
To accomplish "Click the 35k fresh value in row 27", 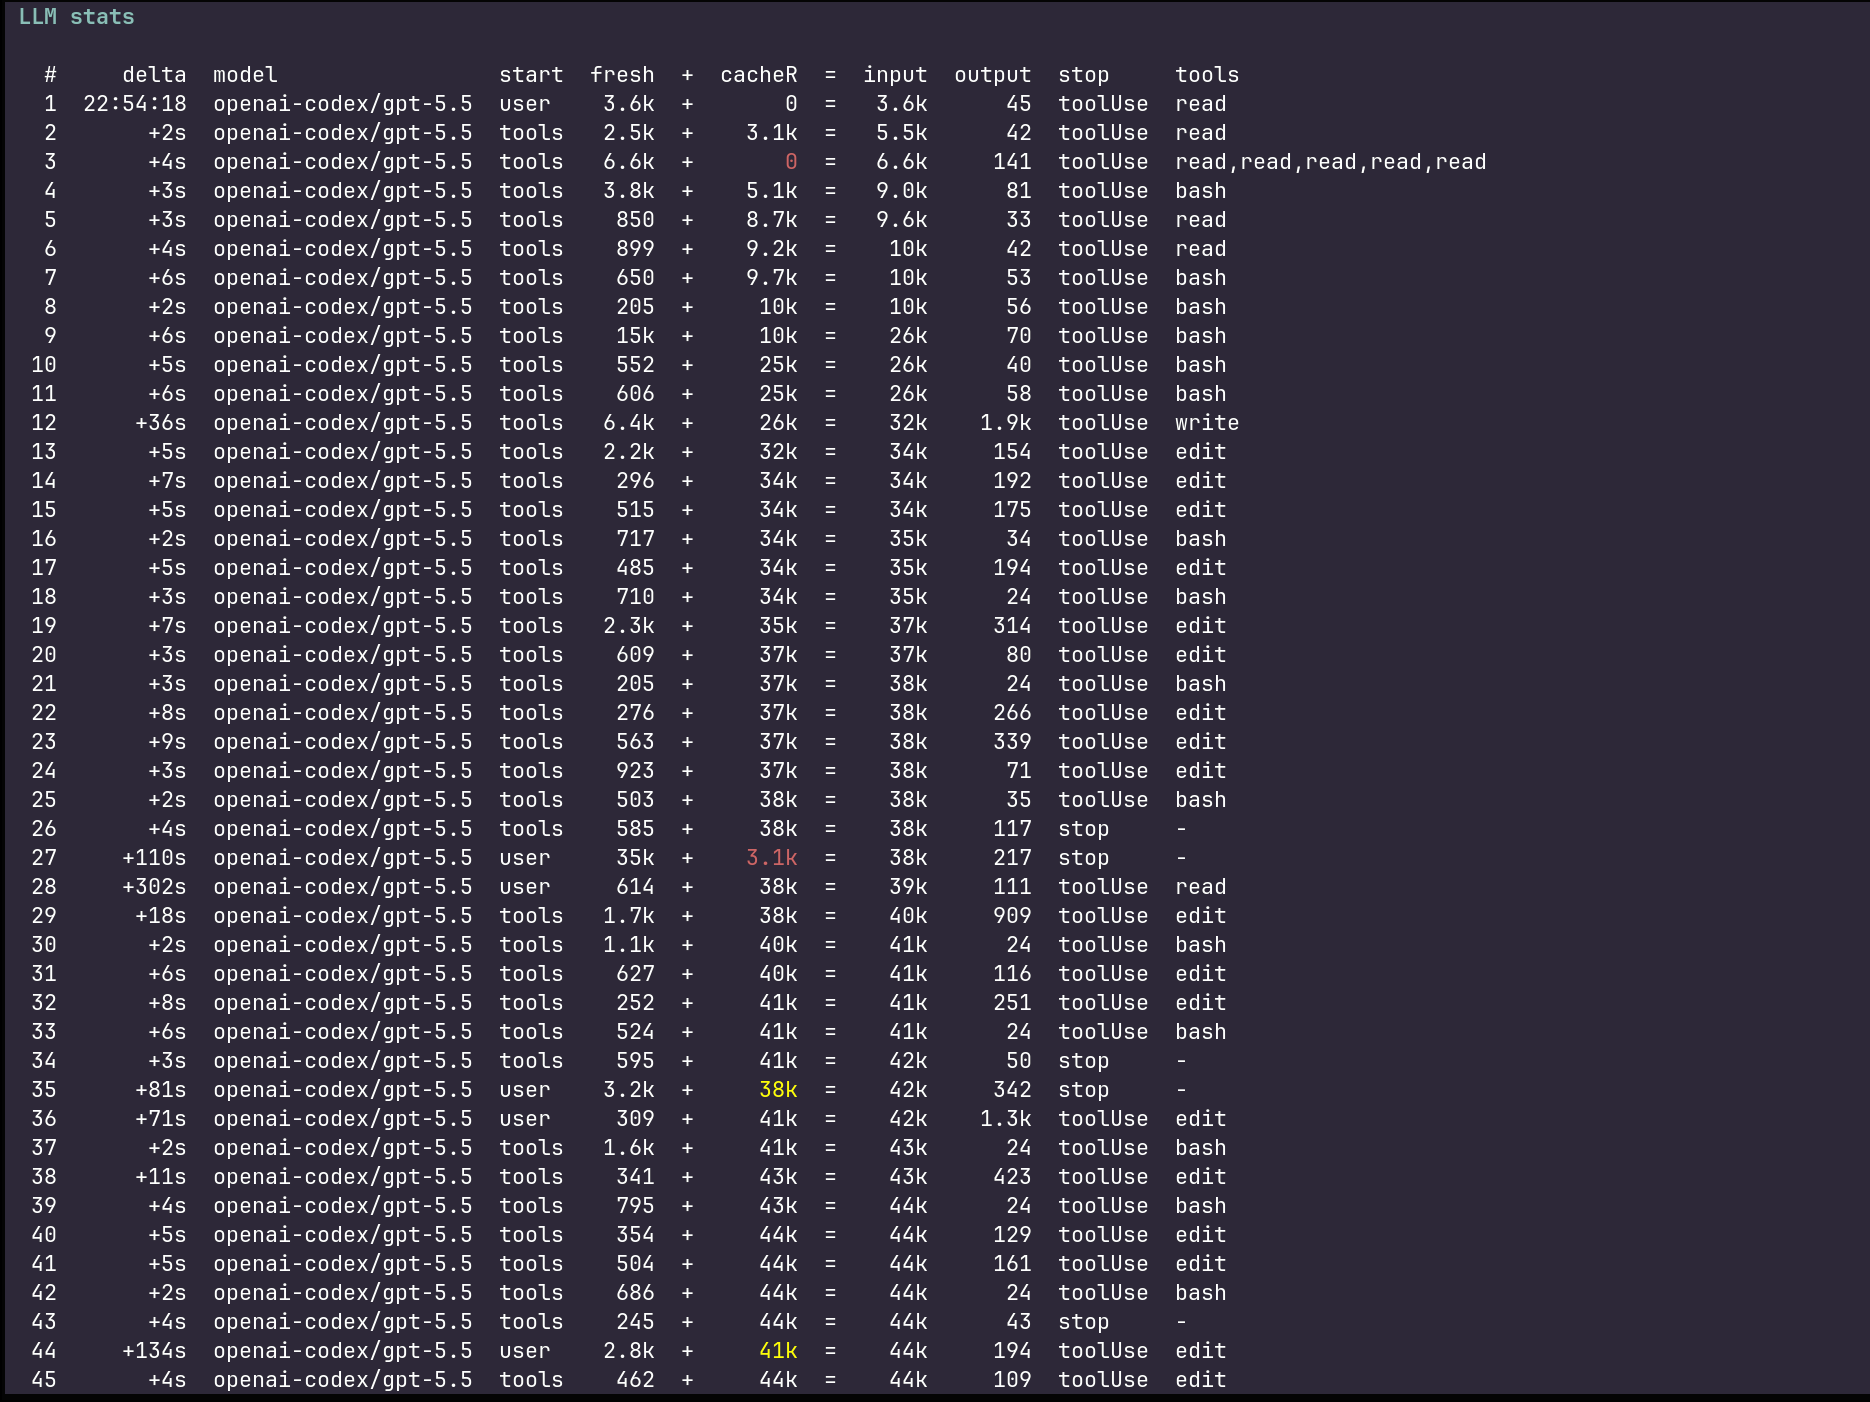I will tap(635, 858).
